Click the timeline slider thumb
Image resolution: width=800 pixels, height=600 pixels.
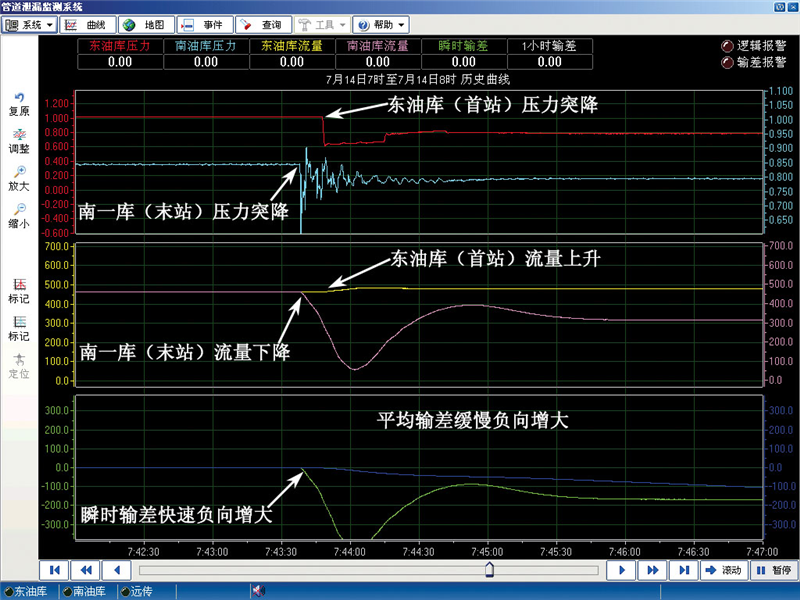[489, 570]
